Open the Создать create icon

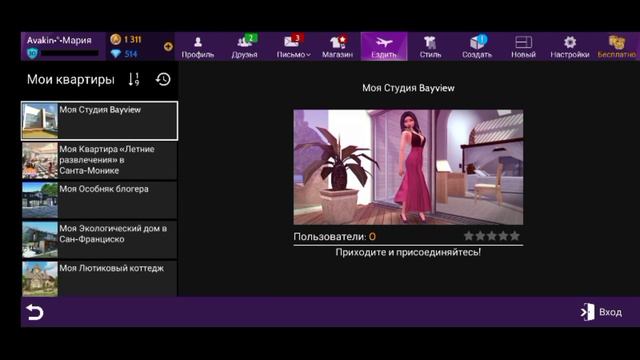click(477, 47)
